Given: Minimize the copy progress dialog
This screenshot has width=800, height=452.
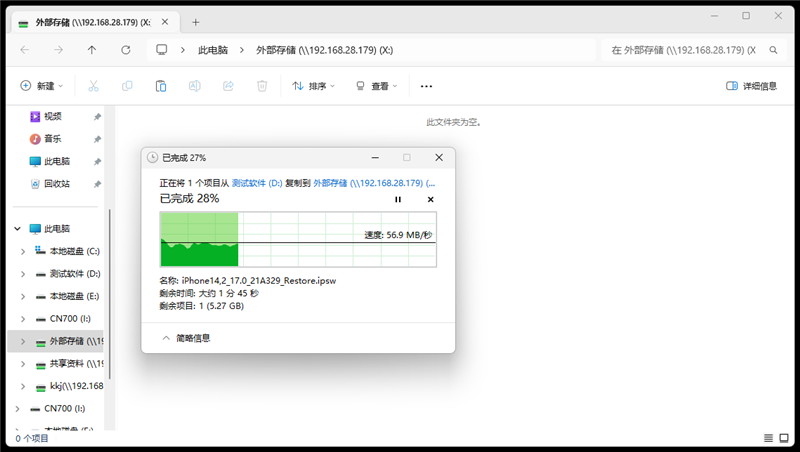Looking at the screenshot, I should [375, 158].
